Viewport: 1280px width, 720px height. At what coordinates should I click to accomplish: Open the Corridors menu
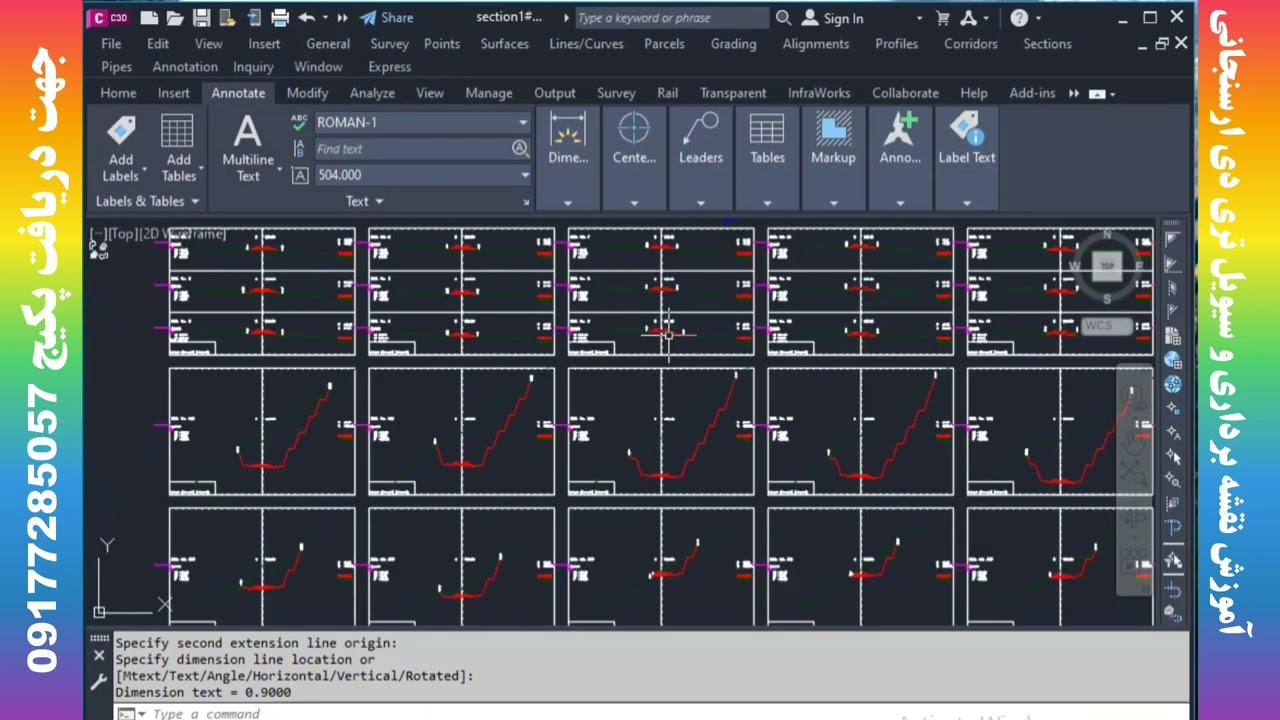pyautogui.click(x=970, y=44)
